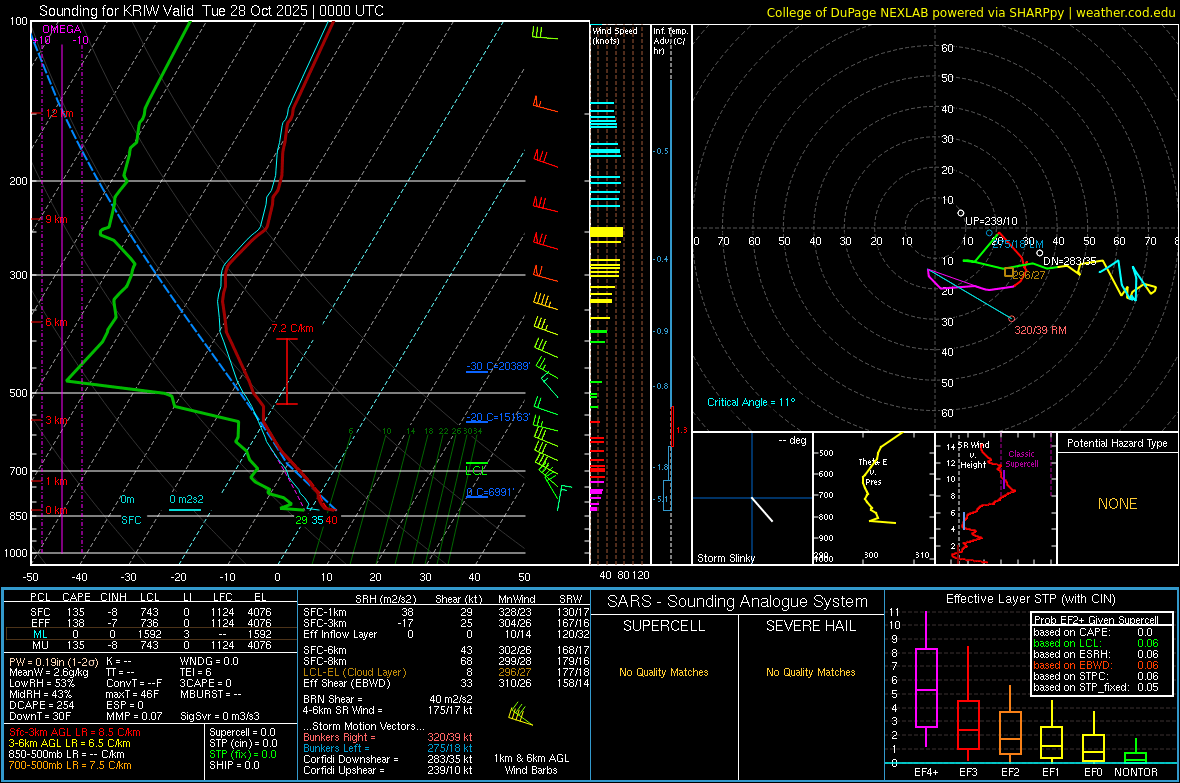Select the EFF parcel row in table
Image resolution: width=1180 pixels, height=783 pixels.
tap(151, 623)
